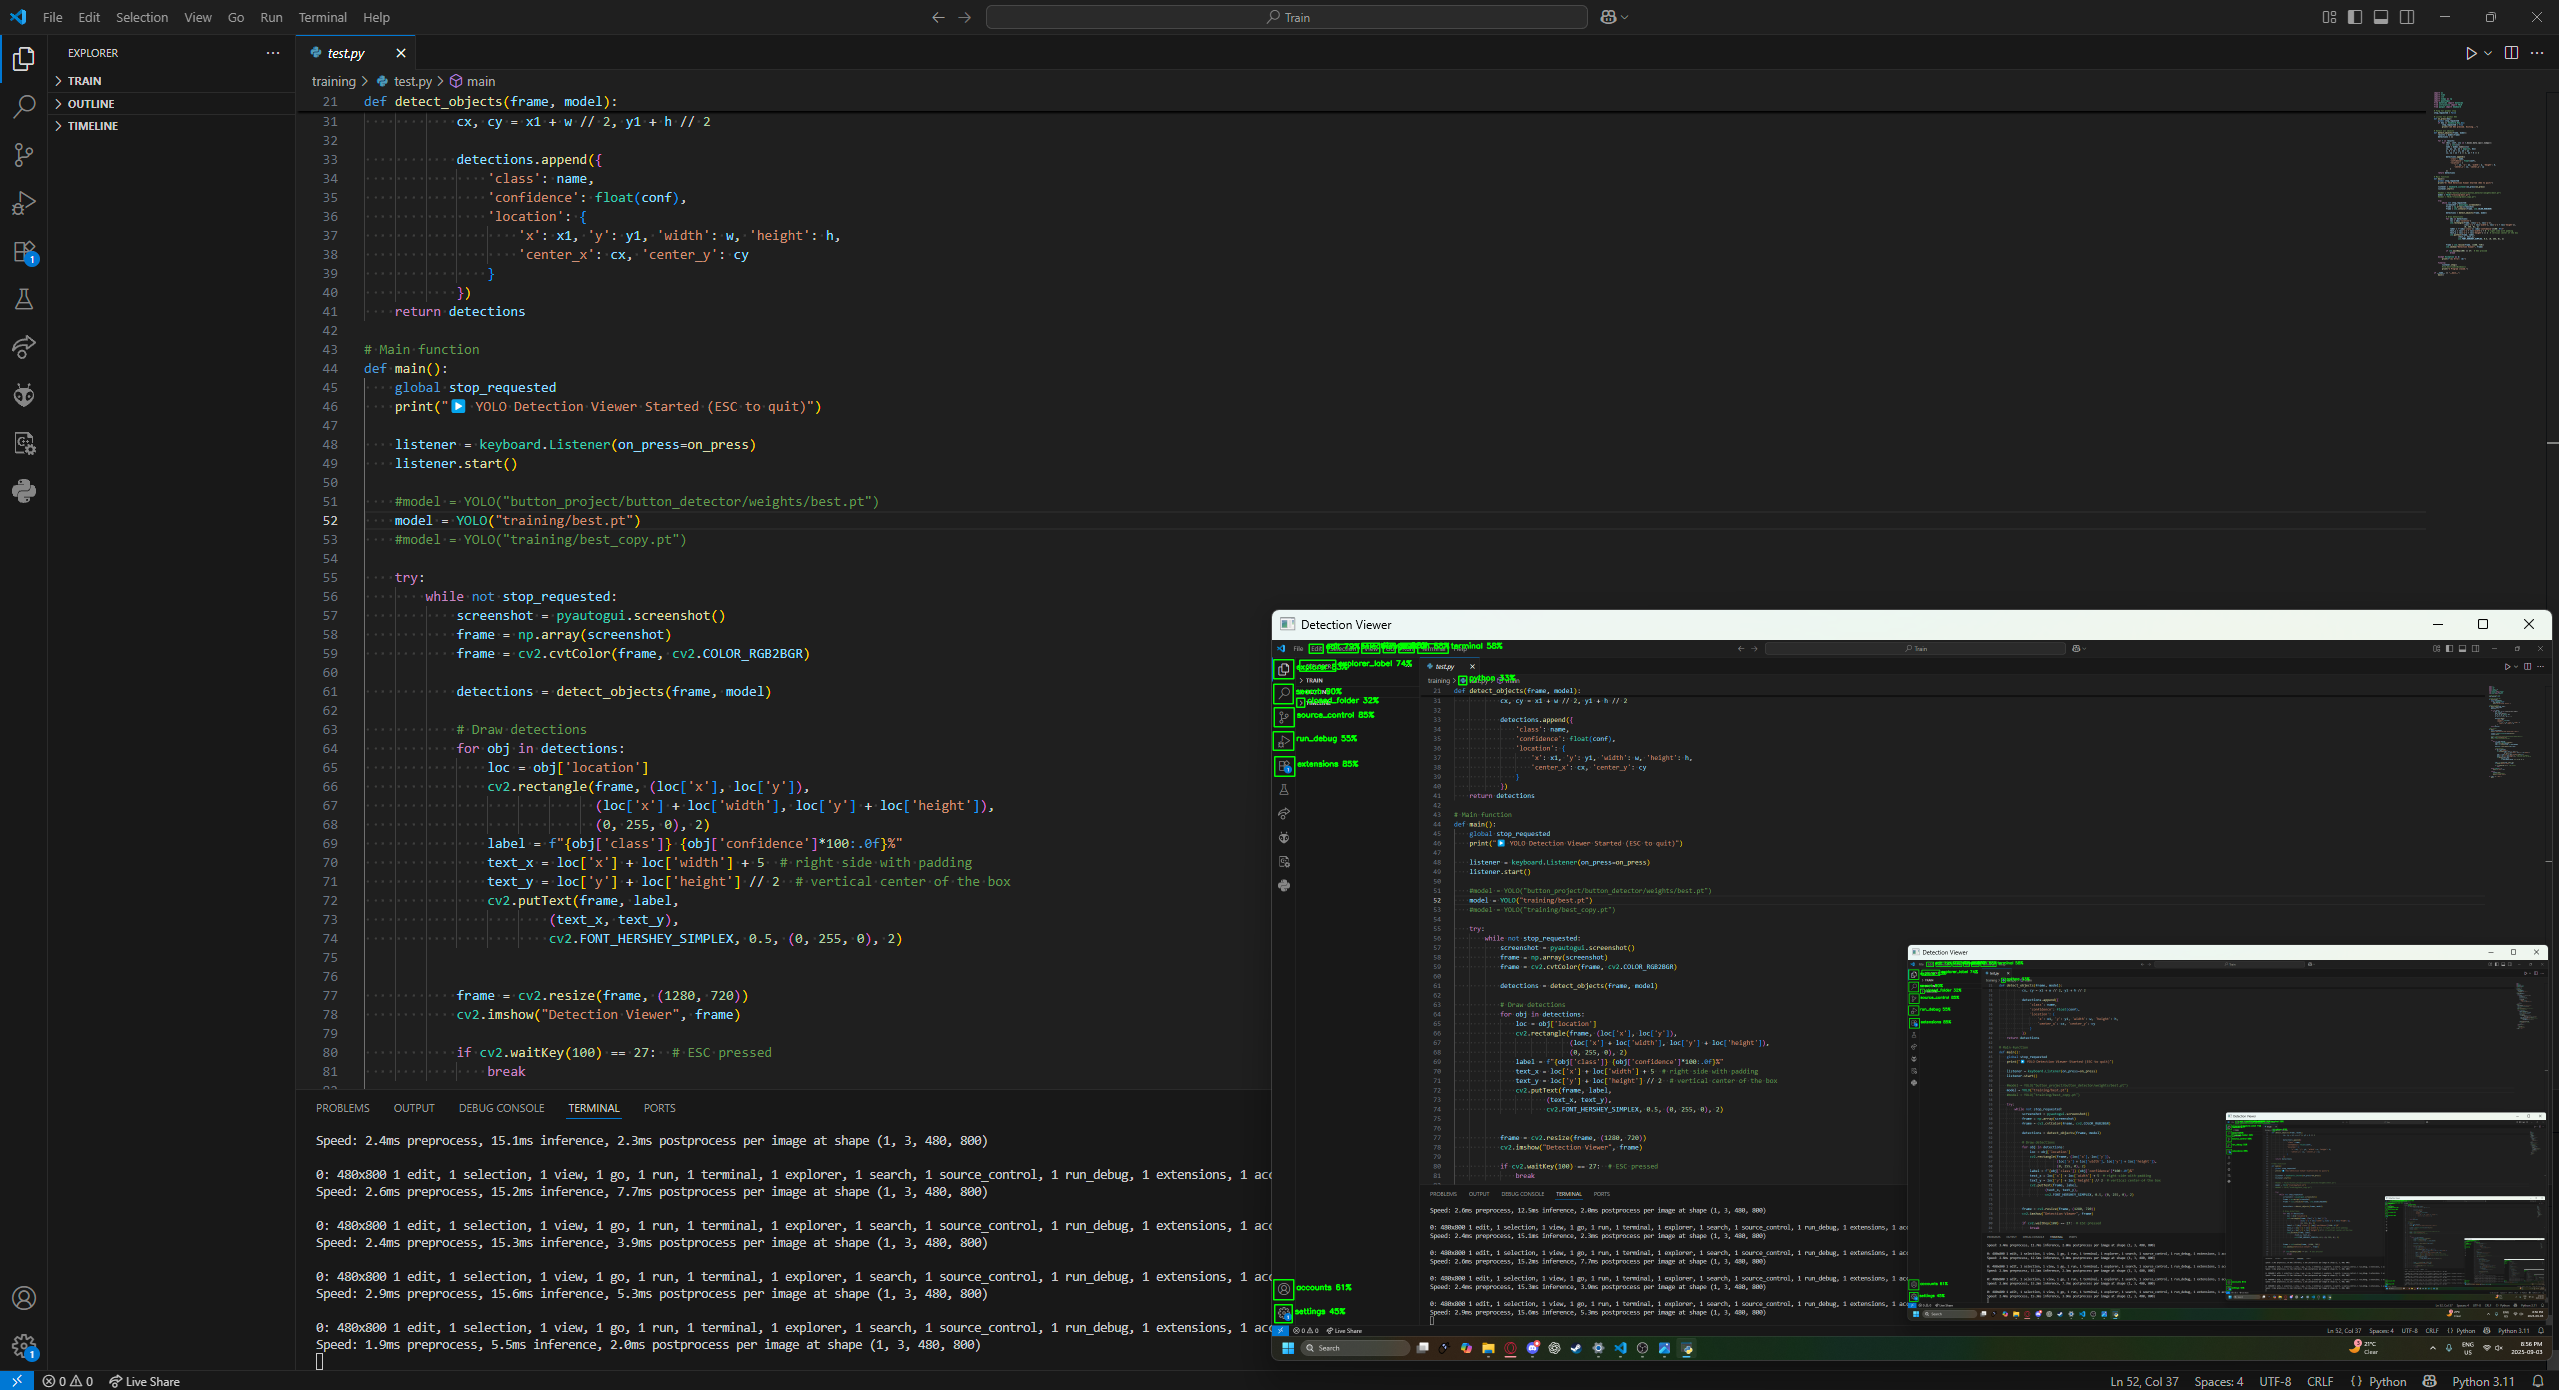Screen dimensions: 2559x1390
Task: Open the Accounts menu icon
Action: (24, 1298)
